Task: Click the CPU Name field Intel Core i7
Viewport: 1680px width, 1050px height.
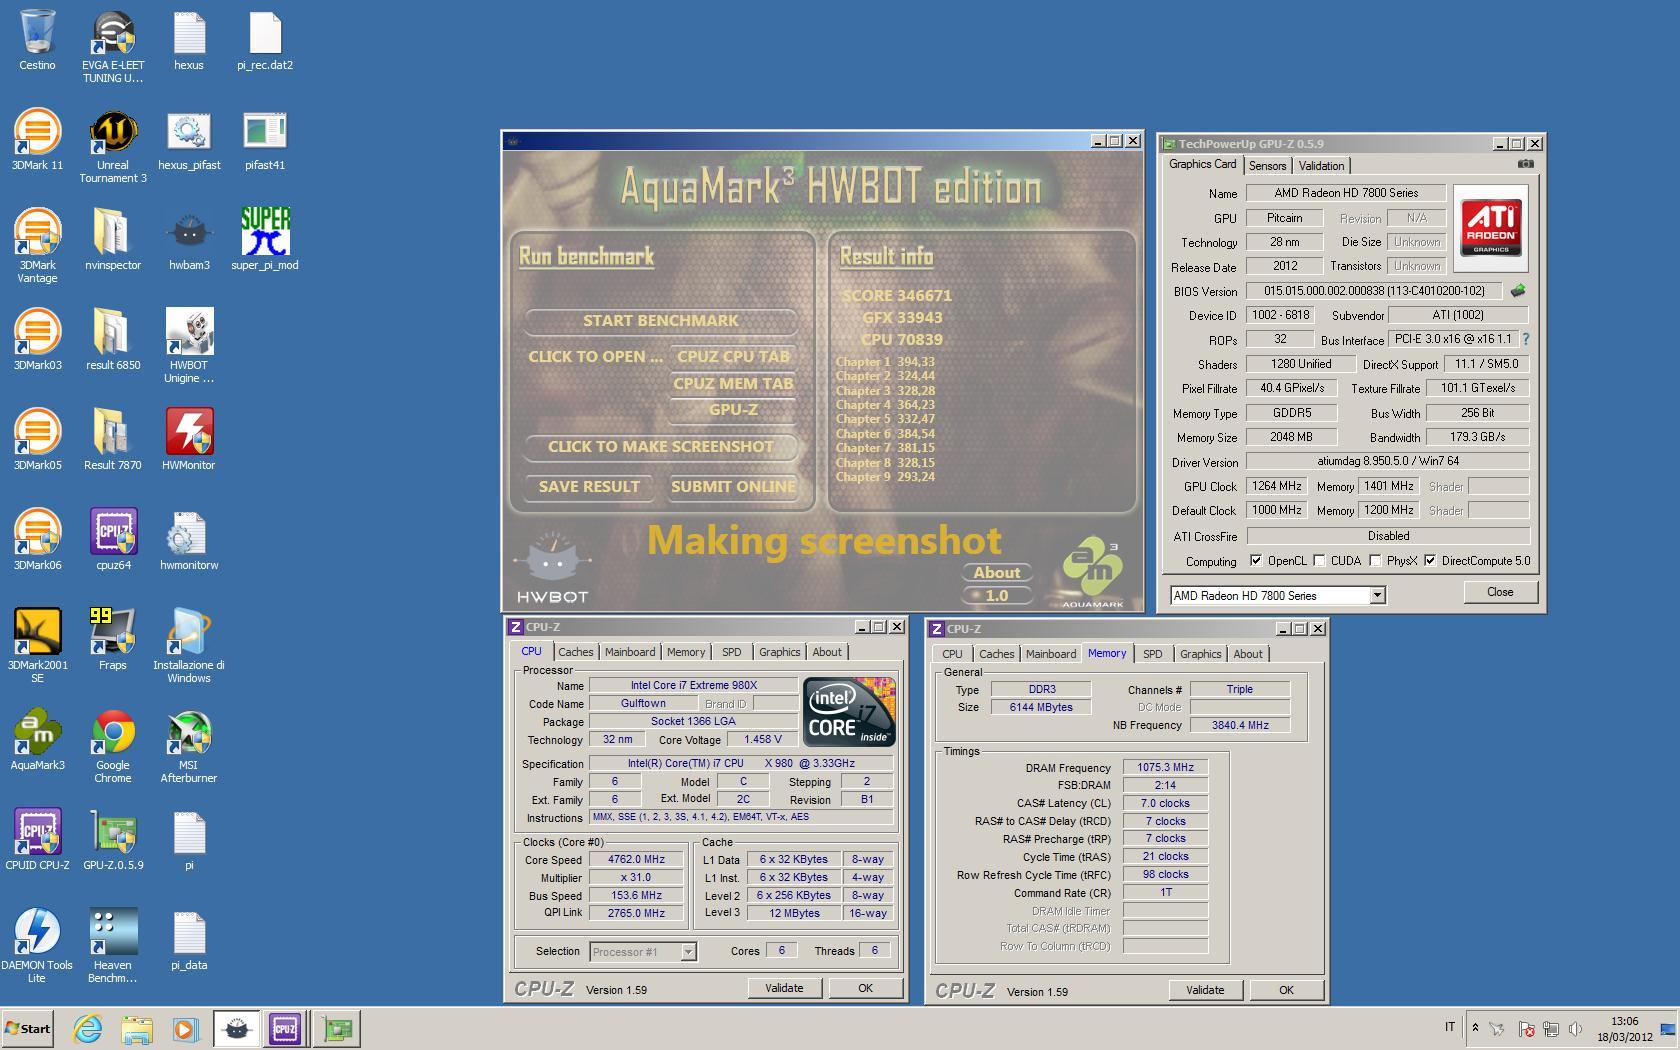Action: point(693,685)
